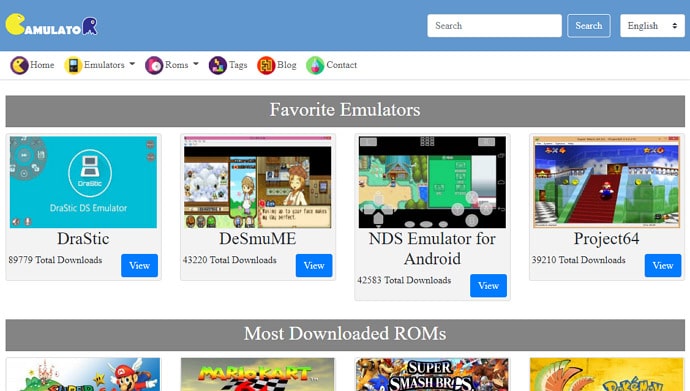Viewport: 690px width, 391px height.
Task: Click the Search button in the header
Action: click(588, 26)
